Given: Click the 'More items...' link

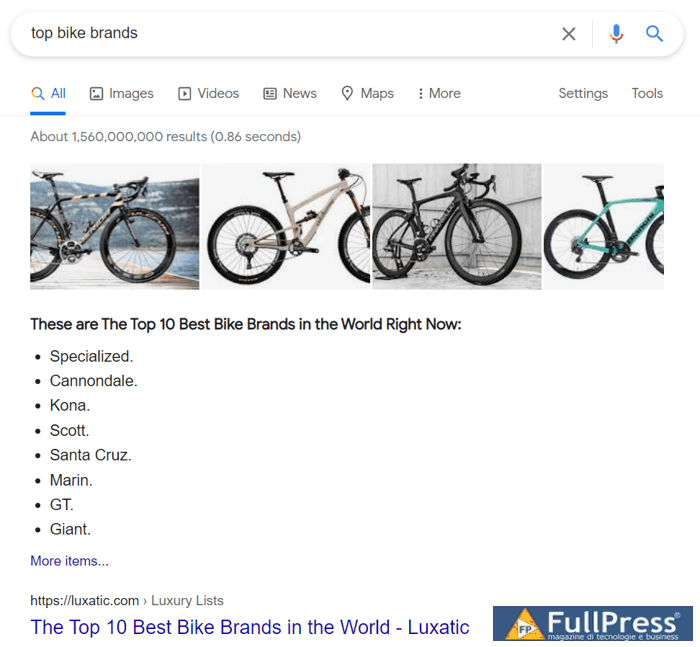Looking at the screenshot, I should click(69, 561).
